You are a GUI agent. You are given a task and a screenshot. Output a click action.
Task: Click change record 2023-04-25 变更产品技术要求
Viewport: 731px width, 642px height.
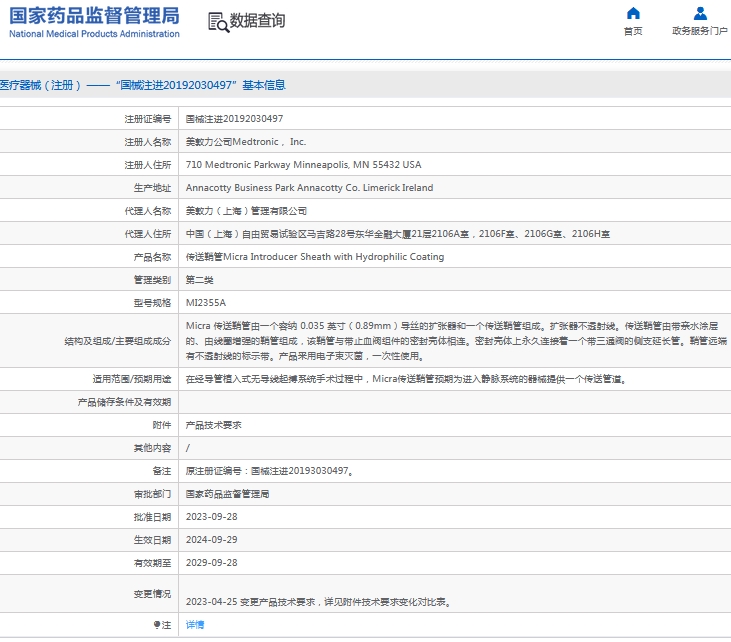[x=319, y=602]
